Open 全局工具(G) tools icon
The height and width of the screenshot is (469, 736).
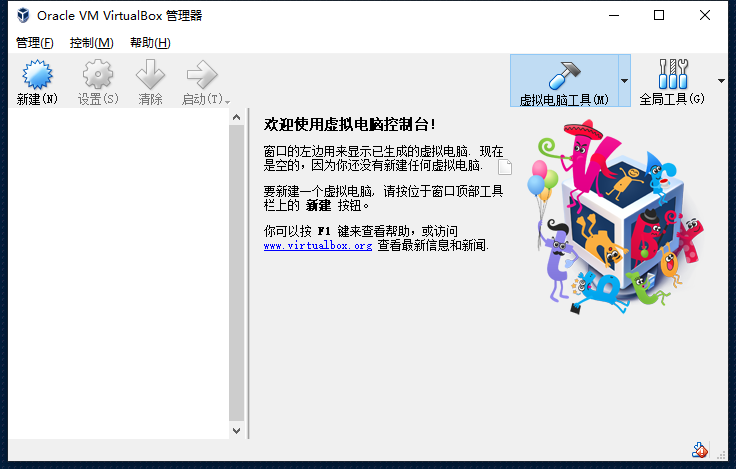coord(673,74)
